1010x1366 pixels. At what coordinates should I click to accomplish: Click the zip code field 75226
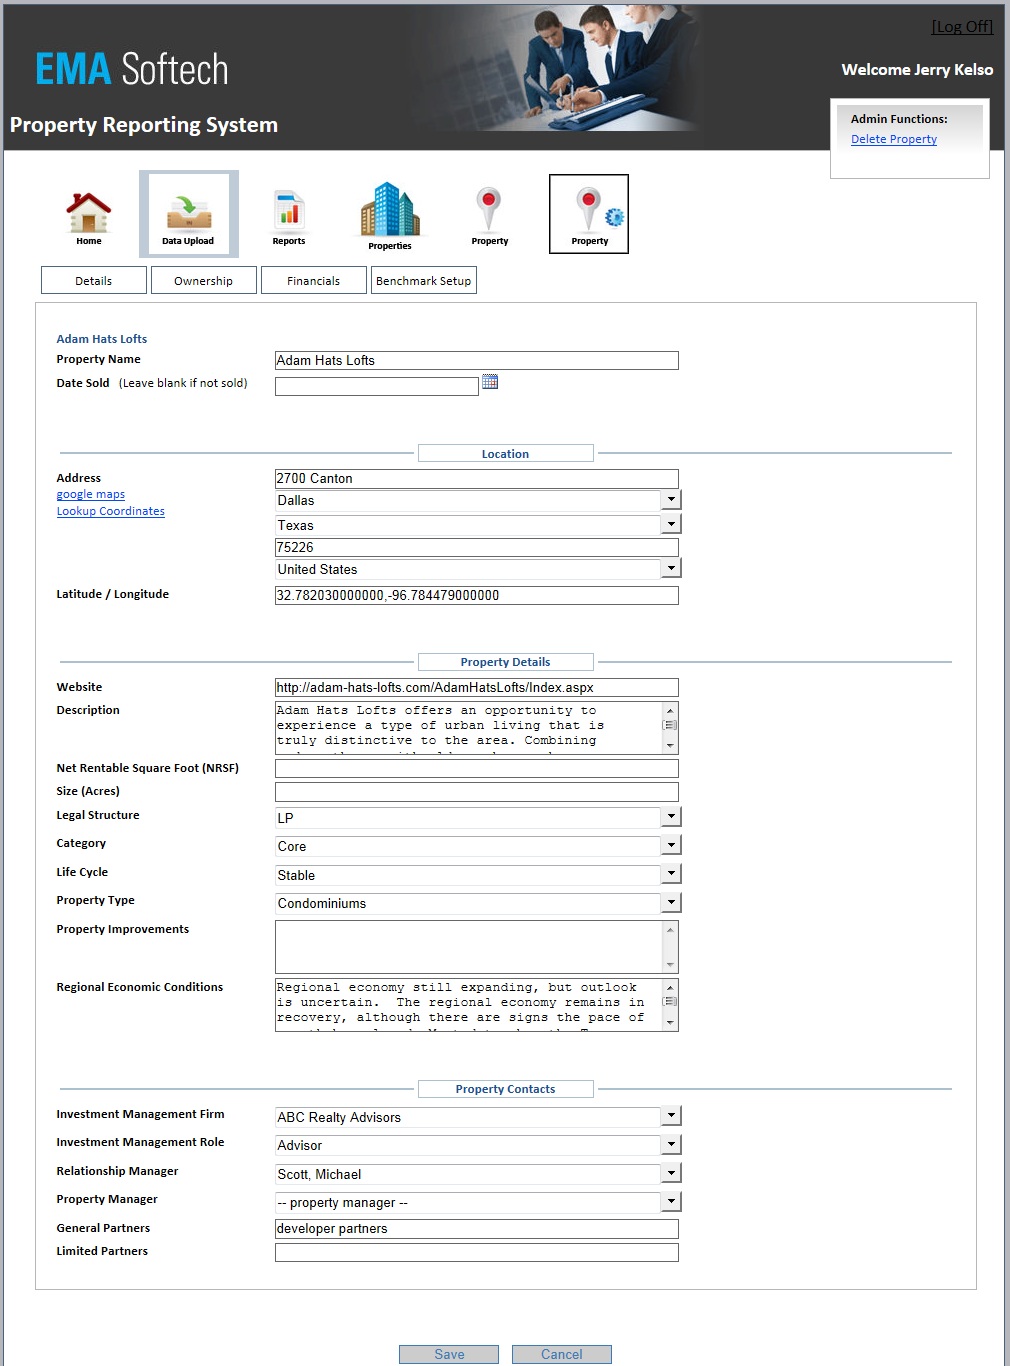pos(477,547)
